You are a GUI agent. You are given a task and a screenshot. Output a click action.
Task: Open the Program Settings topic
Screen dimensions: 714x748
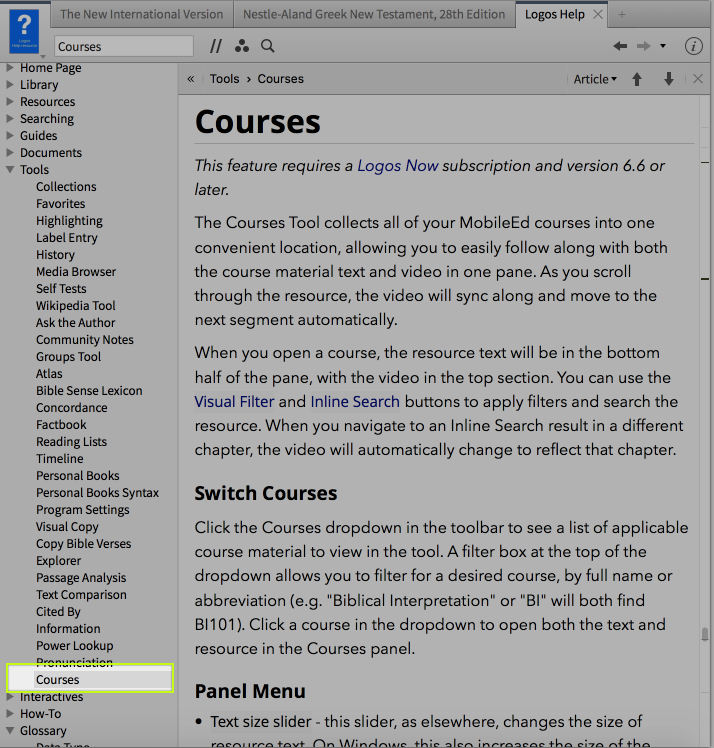tap(83, 509)
